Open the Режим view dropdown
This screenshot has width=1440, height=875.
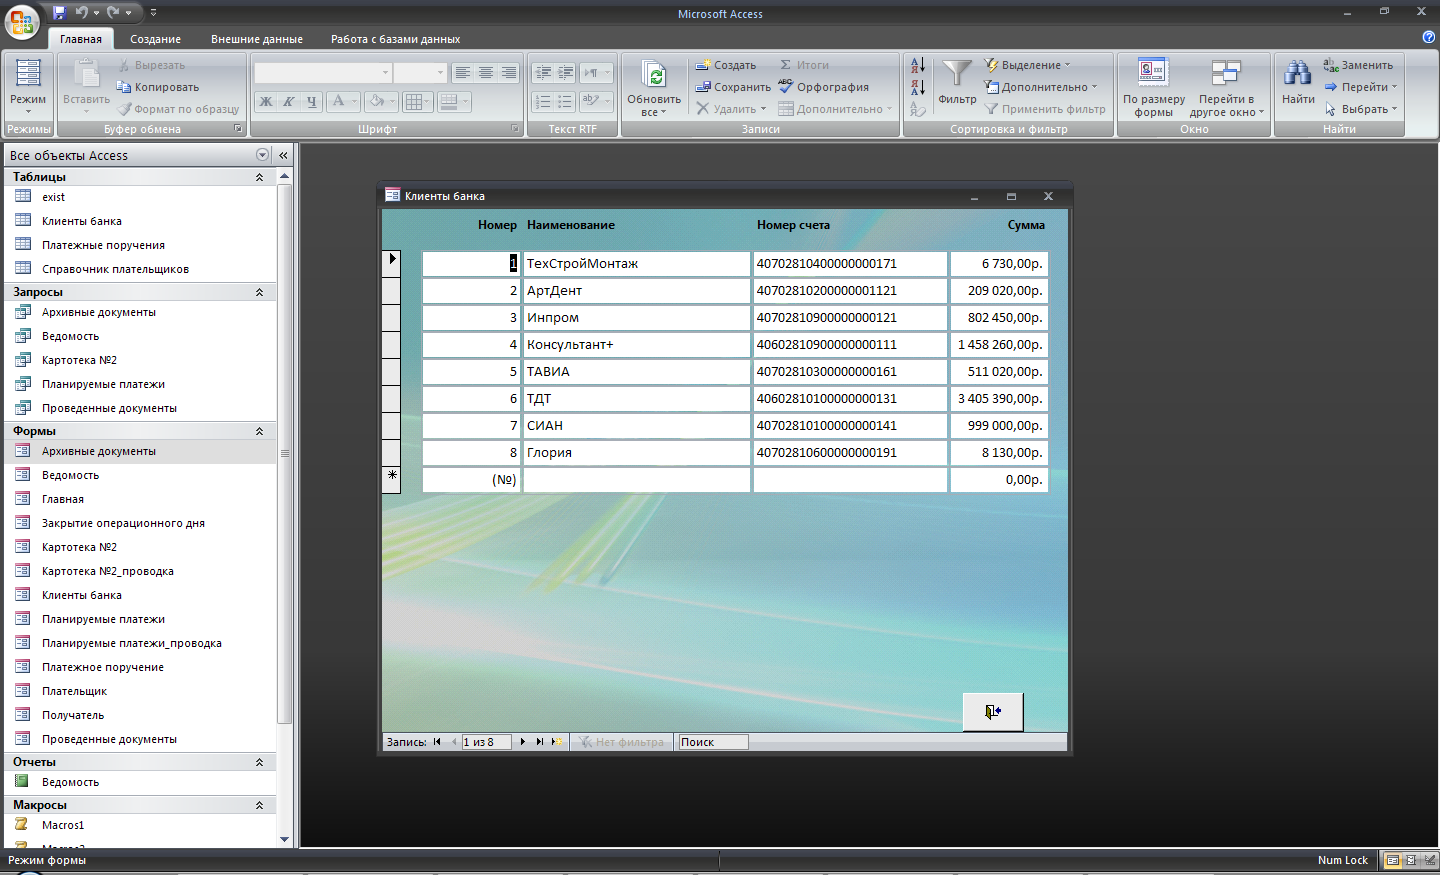coord(28,88)
